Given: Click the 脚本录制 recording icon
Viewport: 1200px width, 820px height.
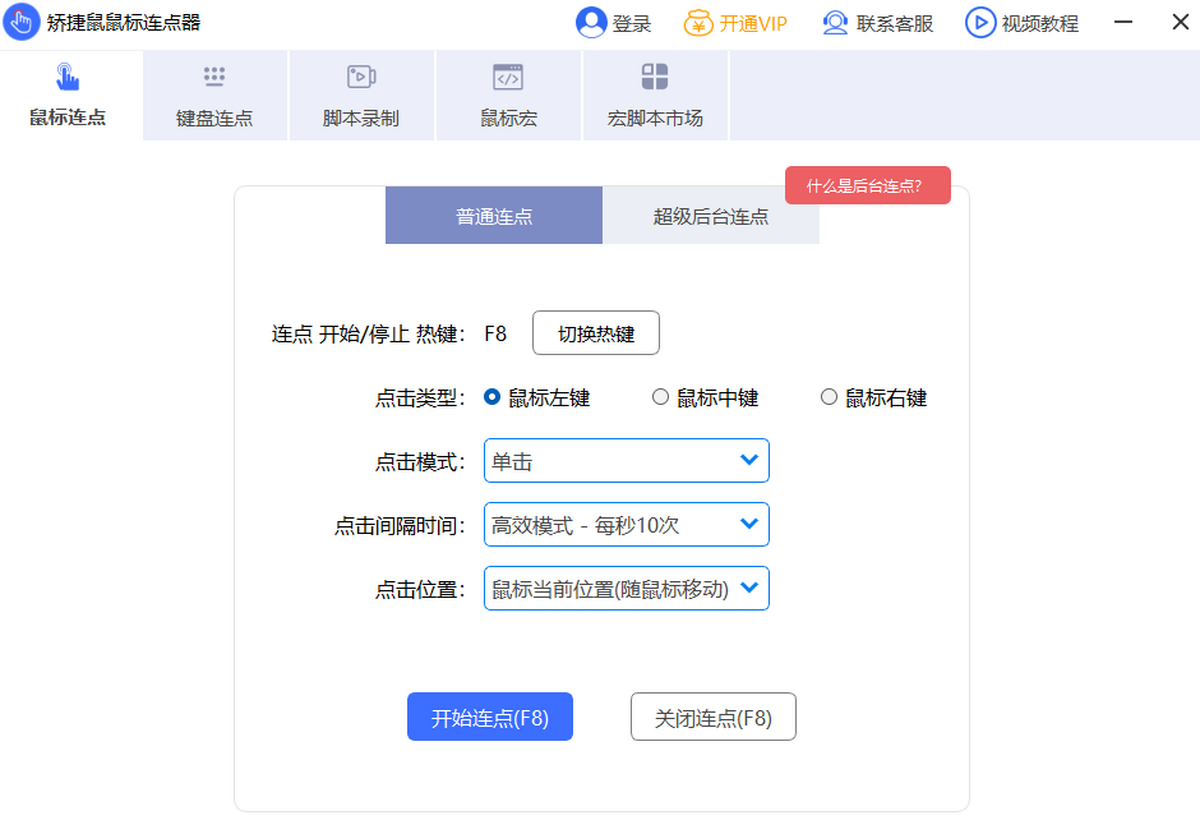Looking at the screenshot, I should coord(361,76).
